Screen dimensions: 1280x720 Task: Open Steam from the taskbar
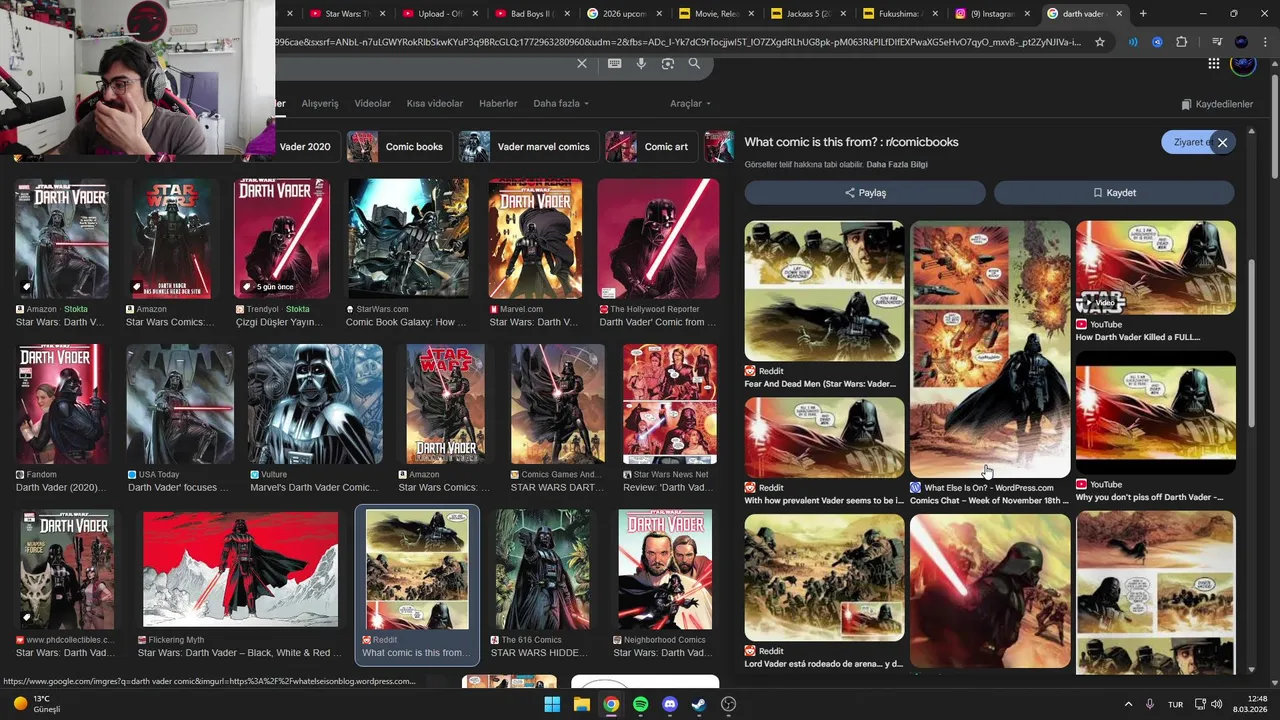pyautogui.click(x=699, y=704)
